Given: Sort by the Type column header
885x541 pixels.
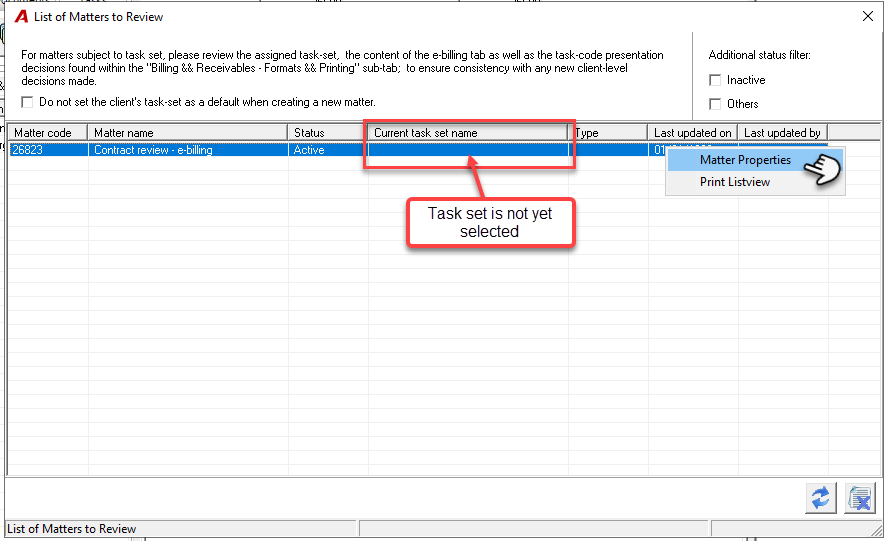Looking at the screenshot, I should click(608, 133).
